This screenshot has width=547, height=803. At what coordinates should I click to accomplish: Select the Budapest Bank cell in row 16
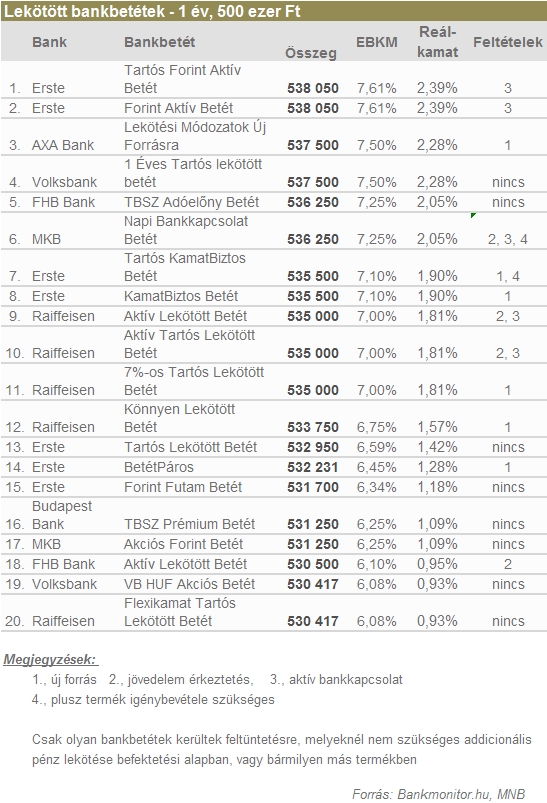pyautogui.click(x=62, y=515)
